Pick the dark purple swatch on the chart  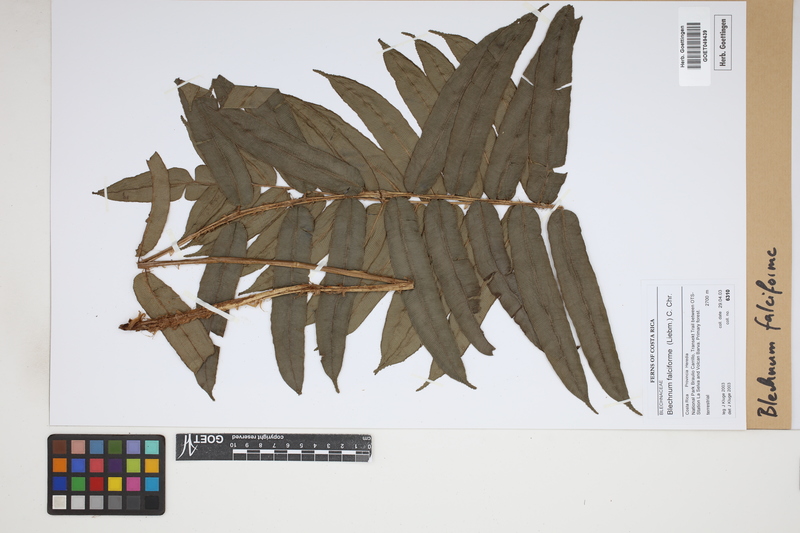pos(115,465)
